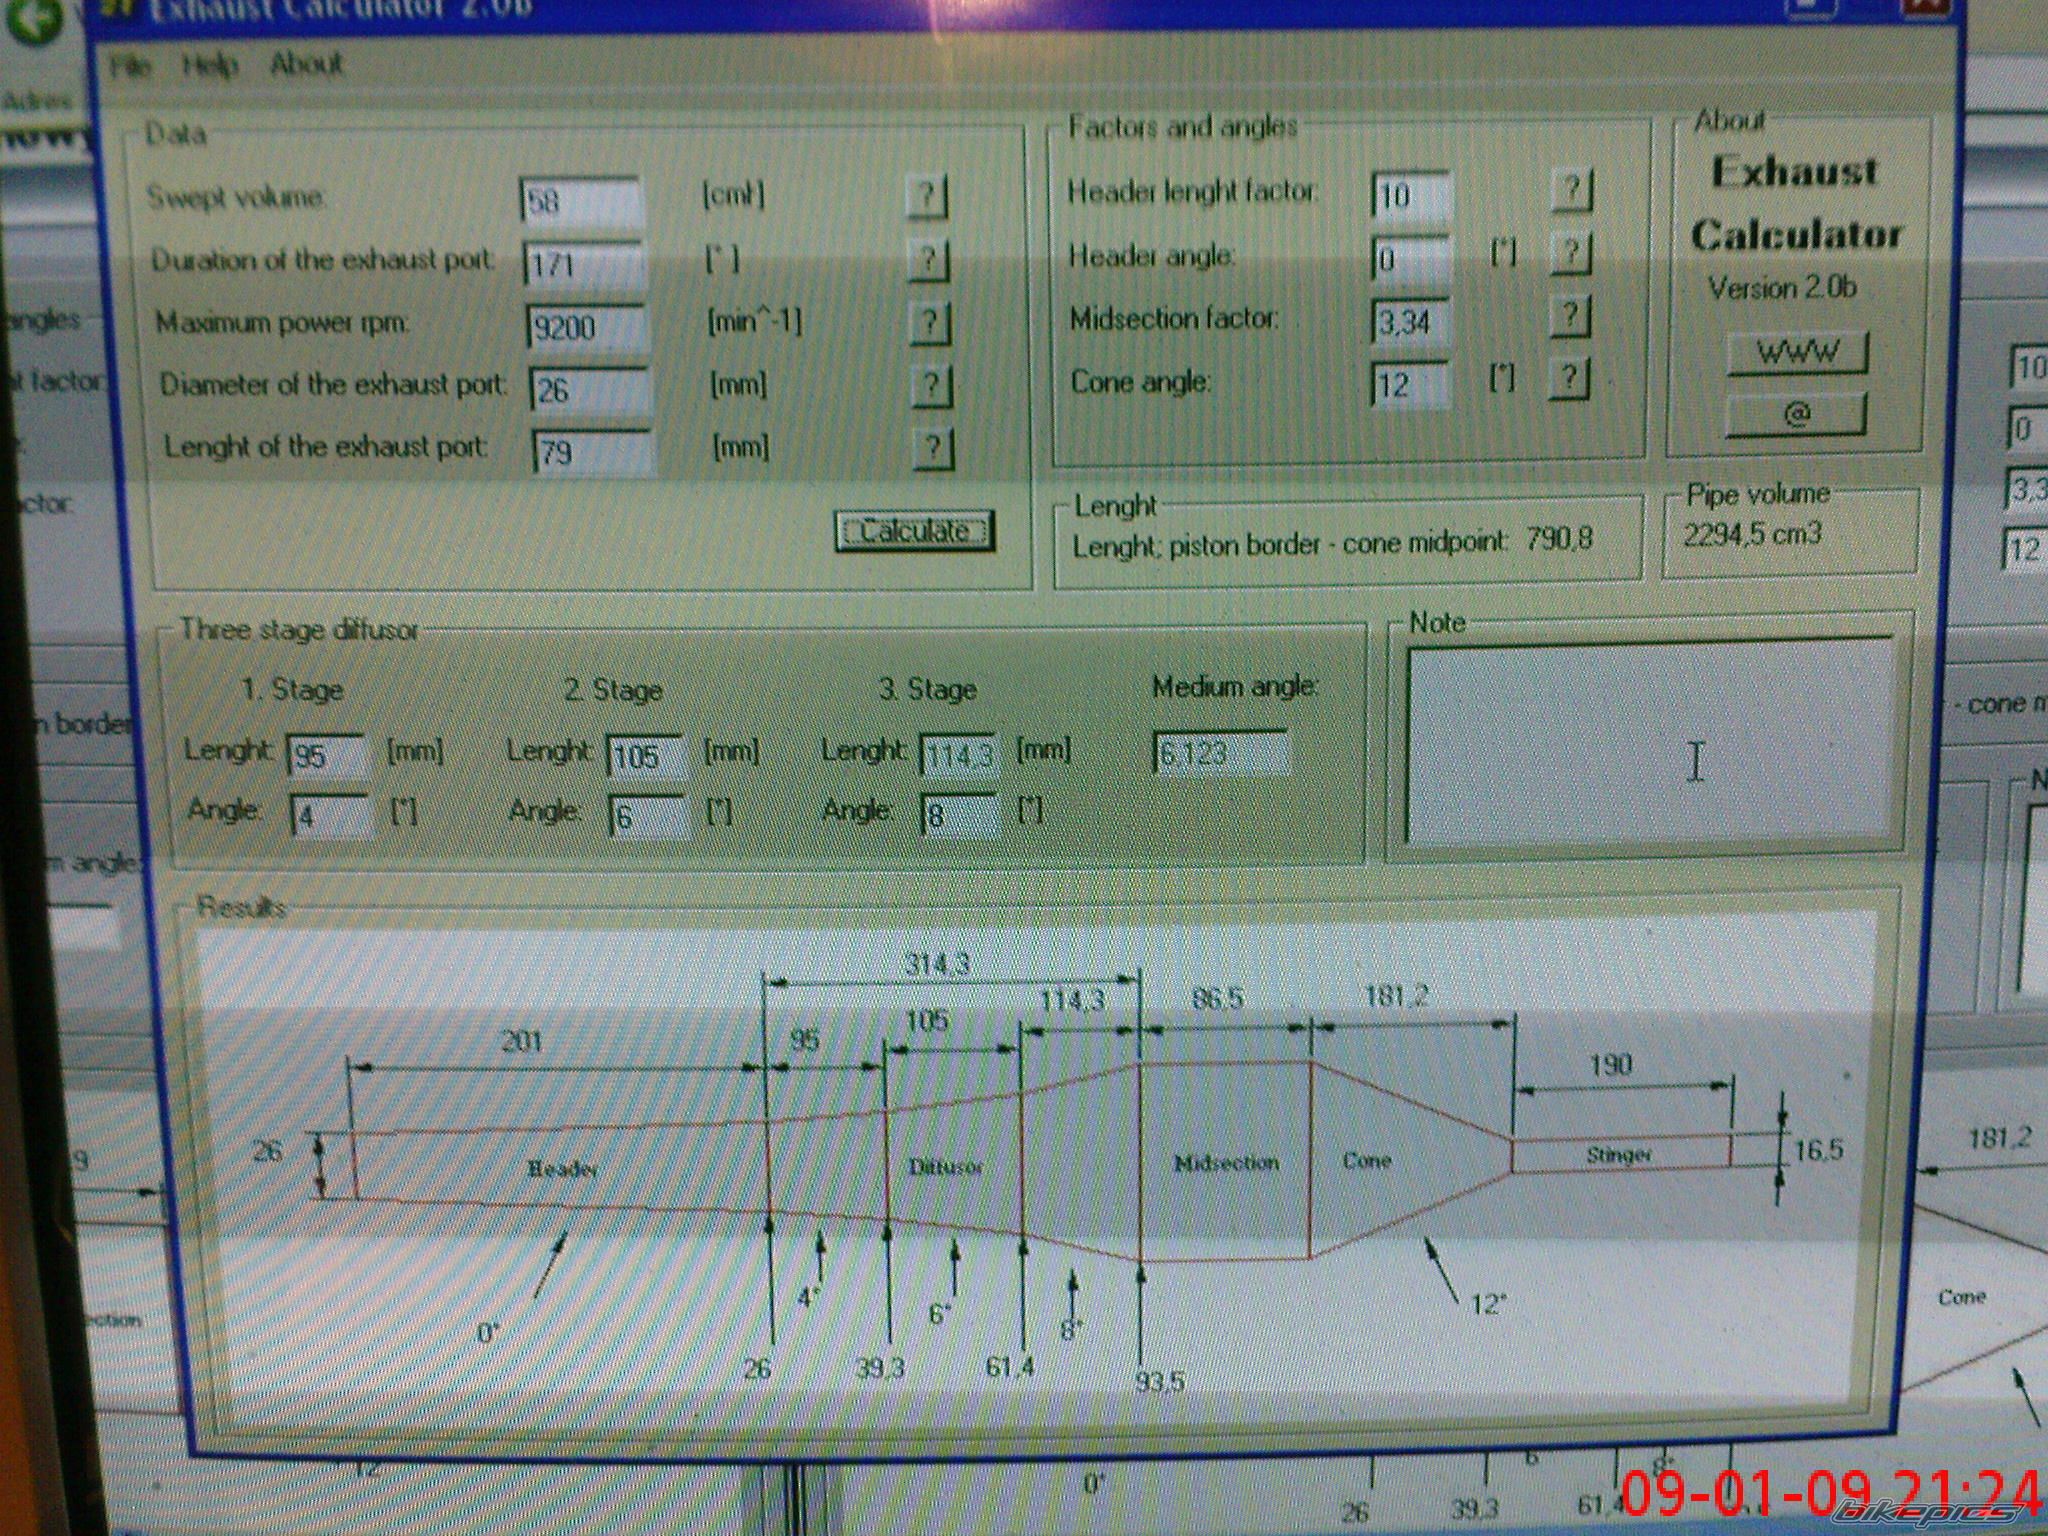Click the 2. Stage Angle field
This screenshot has height=1536, width=2048.
click(x=647, y=817)
